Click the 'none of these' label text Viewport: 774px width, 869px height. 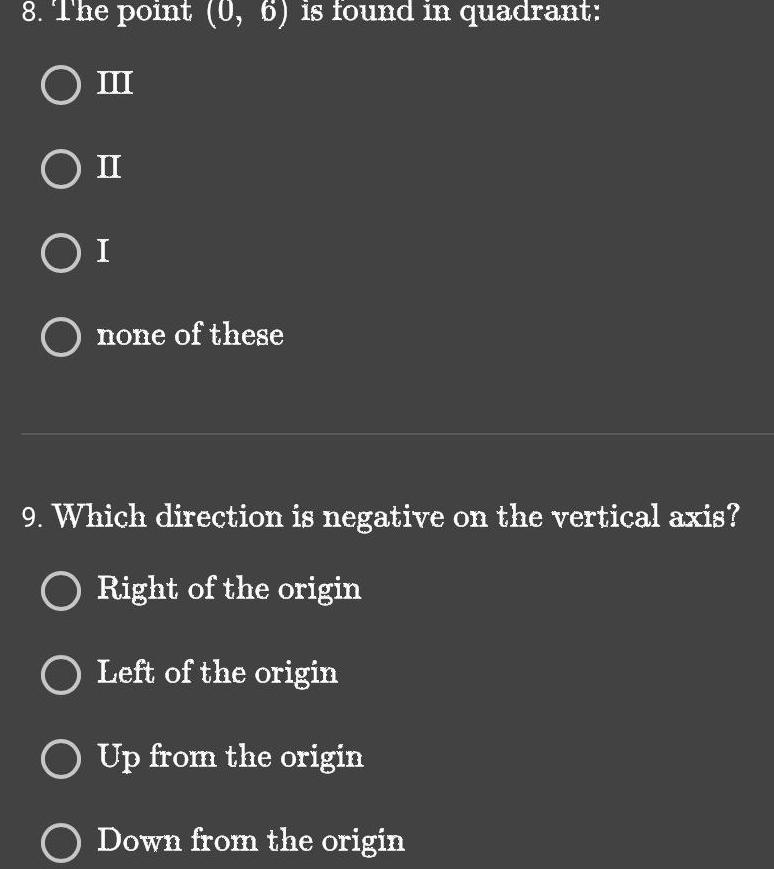(x=189, y=336)
